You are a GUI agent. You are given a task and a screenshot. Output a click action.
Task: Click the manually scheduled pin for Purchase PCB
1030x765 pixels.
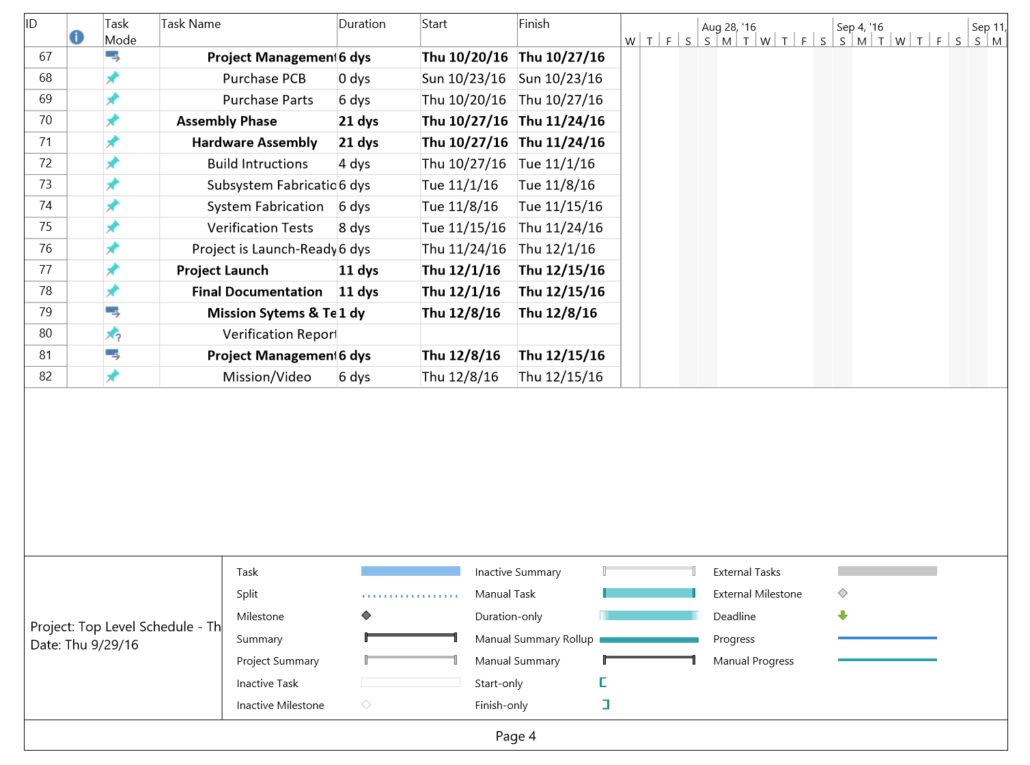[x=113, y=78]
